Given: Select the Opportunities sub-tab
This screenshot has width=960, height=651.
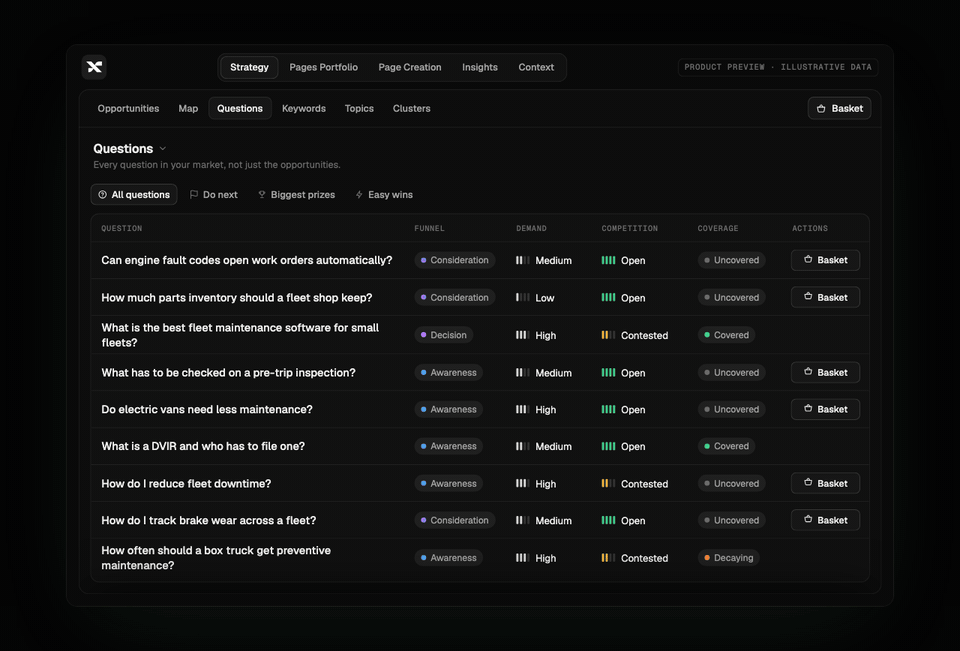Looking at the screenshot, I should [x=128, y=108].
